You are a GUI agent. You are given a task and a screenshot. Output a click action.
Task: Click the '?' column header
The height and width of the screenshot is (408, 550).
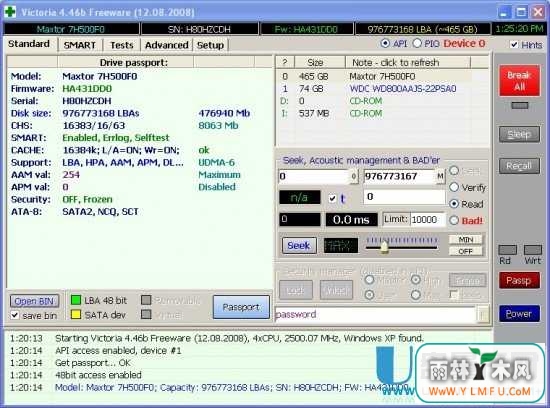click(x=285, y=62)
